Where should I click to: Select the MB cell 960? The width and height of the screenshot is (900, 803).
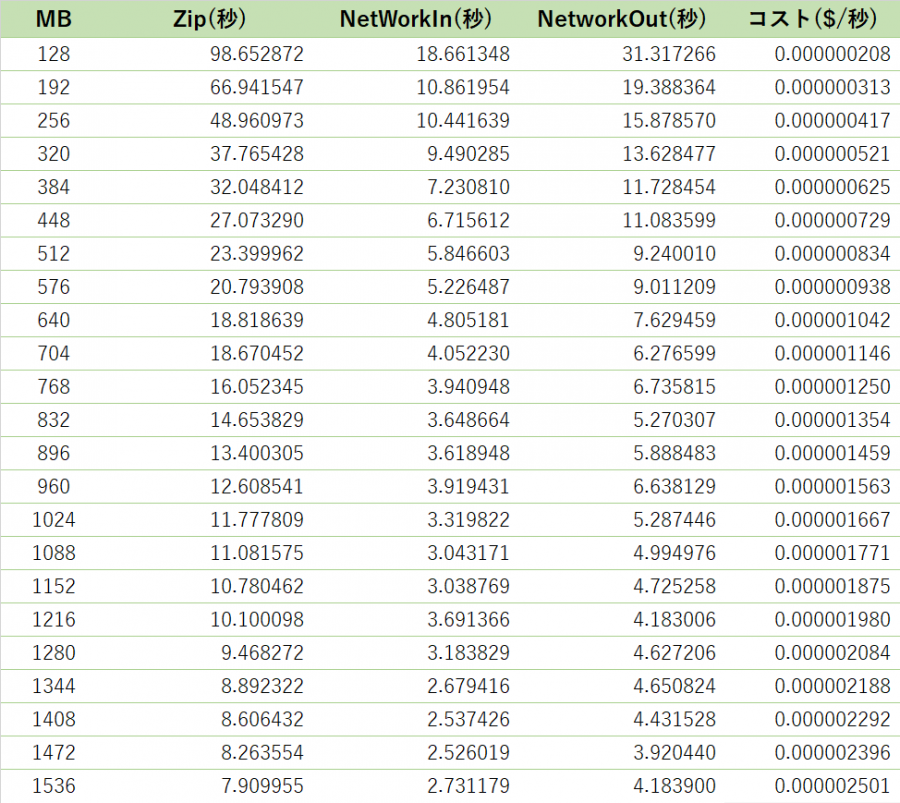pyautogui.click(x=53, y=487)
